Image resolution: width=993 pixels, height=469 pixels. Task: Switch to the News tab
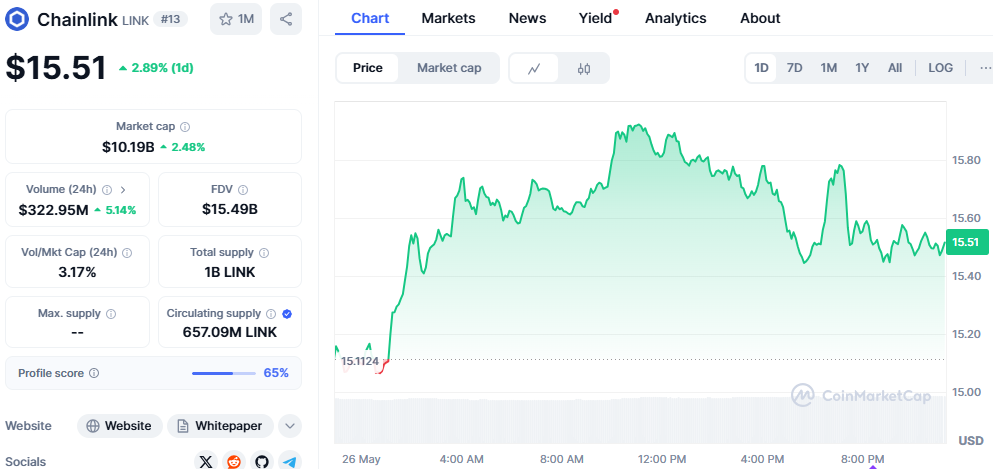(x=528, y=18)
